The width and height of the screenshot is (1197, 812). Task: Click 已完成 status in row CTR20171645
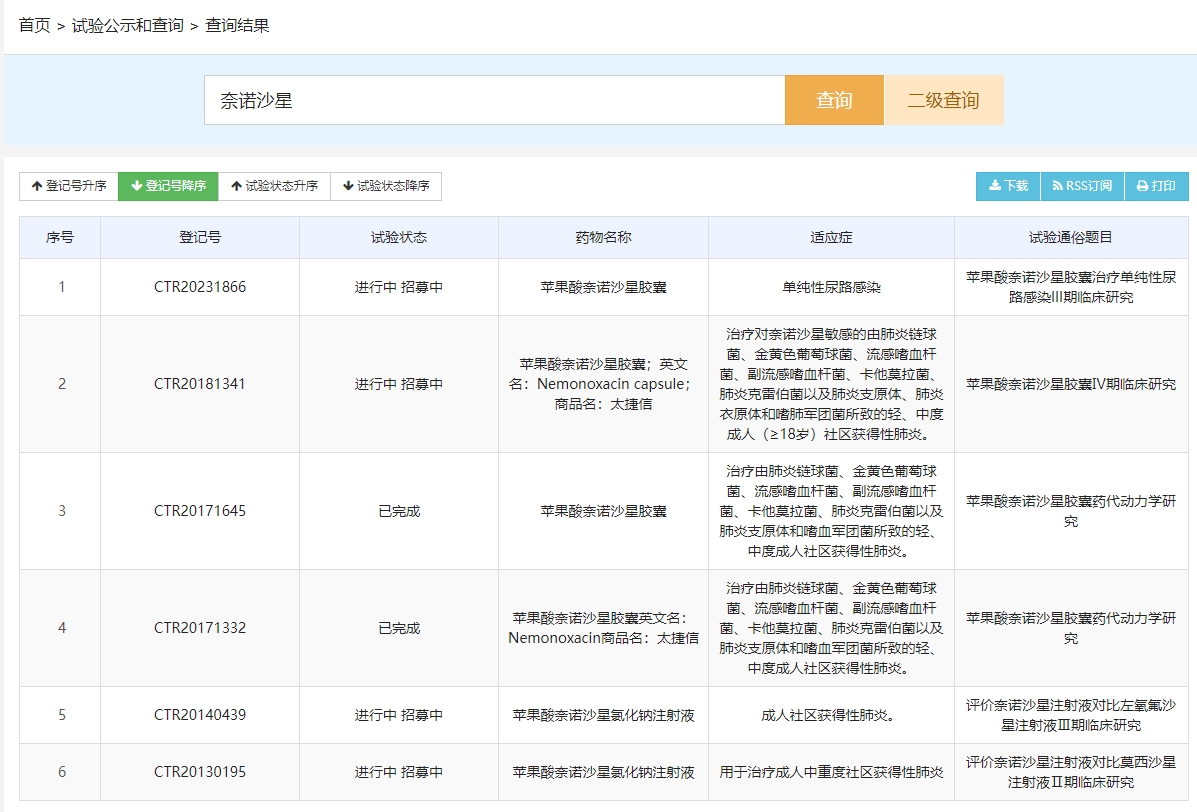[x=398, y=511]
